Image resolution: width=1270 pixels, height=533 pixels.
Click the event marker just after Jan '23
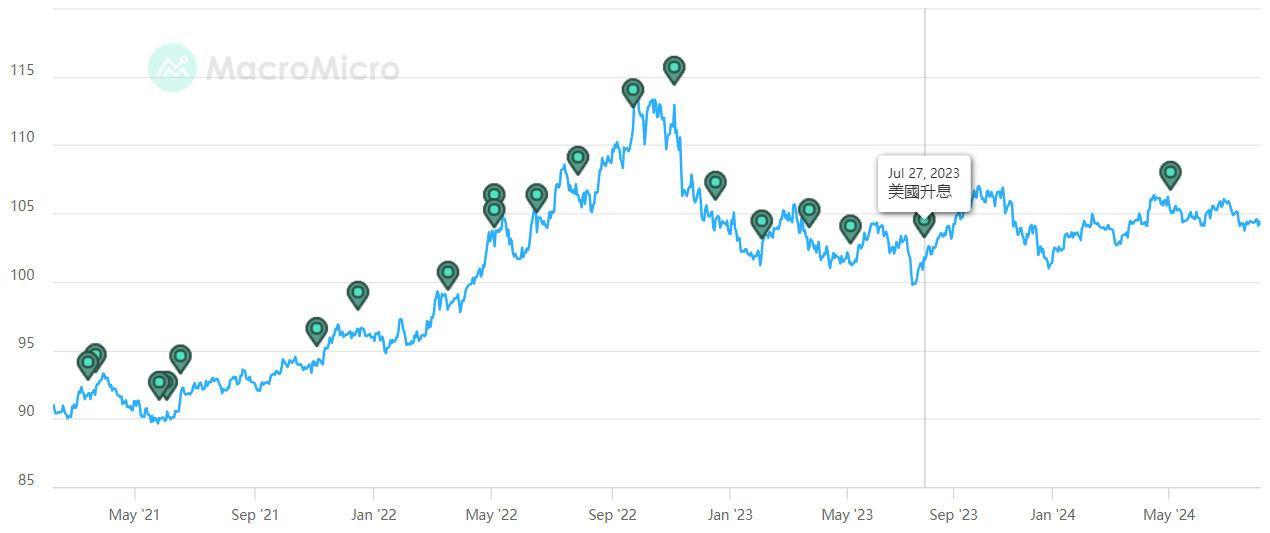click(761, 221)
